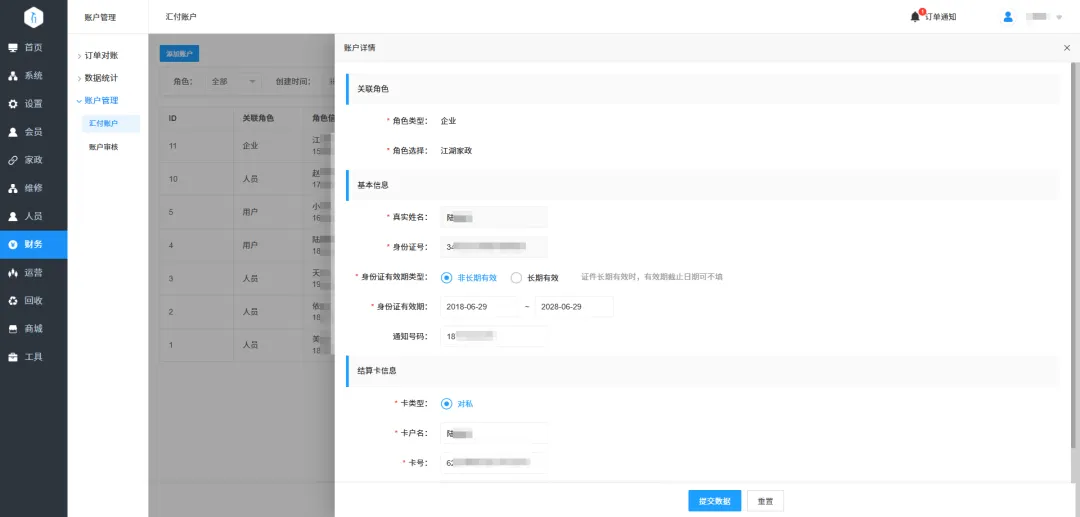Image resolution: width=1080 pixels, height=517 pixels.
Task: Click the 卡户名 input field
Action: pos(494,434)
